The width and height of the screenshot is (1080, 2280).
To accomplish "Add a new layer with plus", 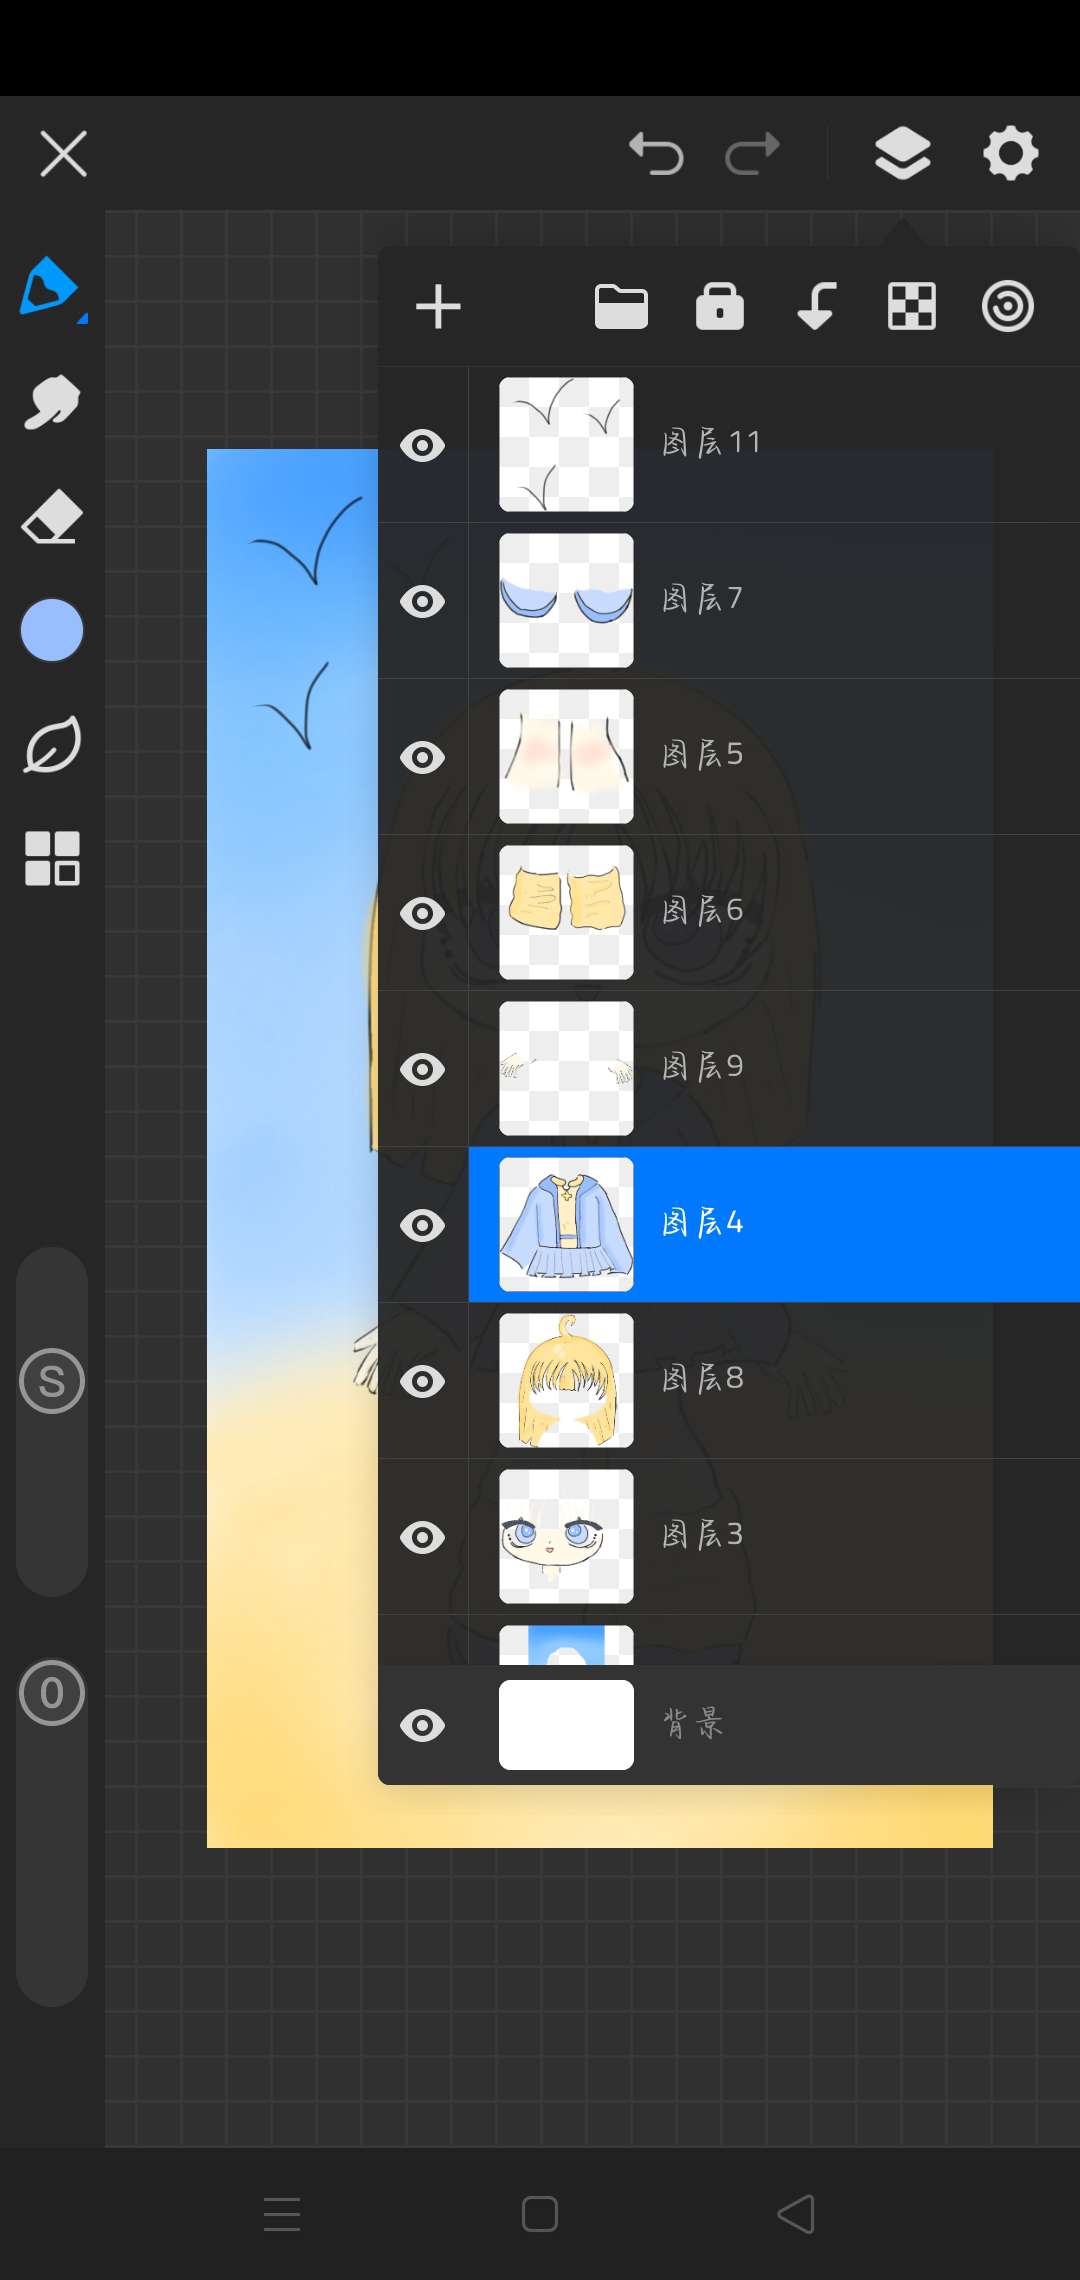I will 438,306.
